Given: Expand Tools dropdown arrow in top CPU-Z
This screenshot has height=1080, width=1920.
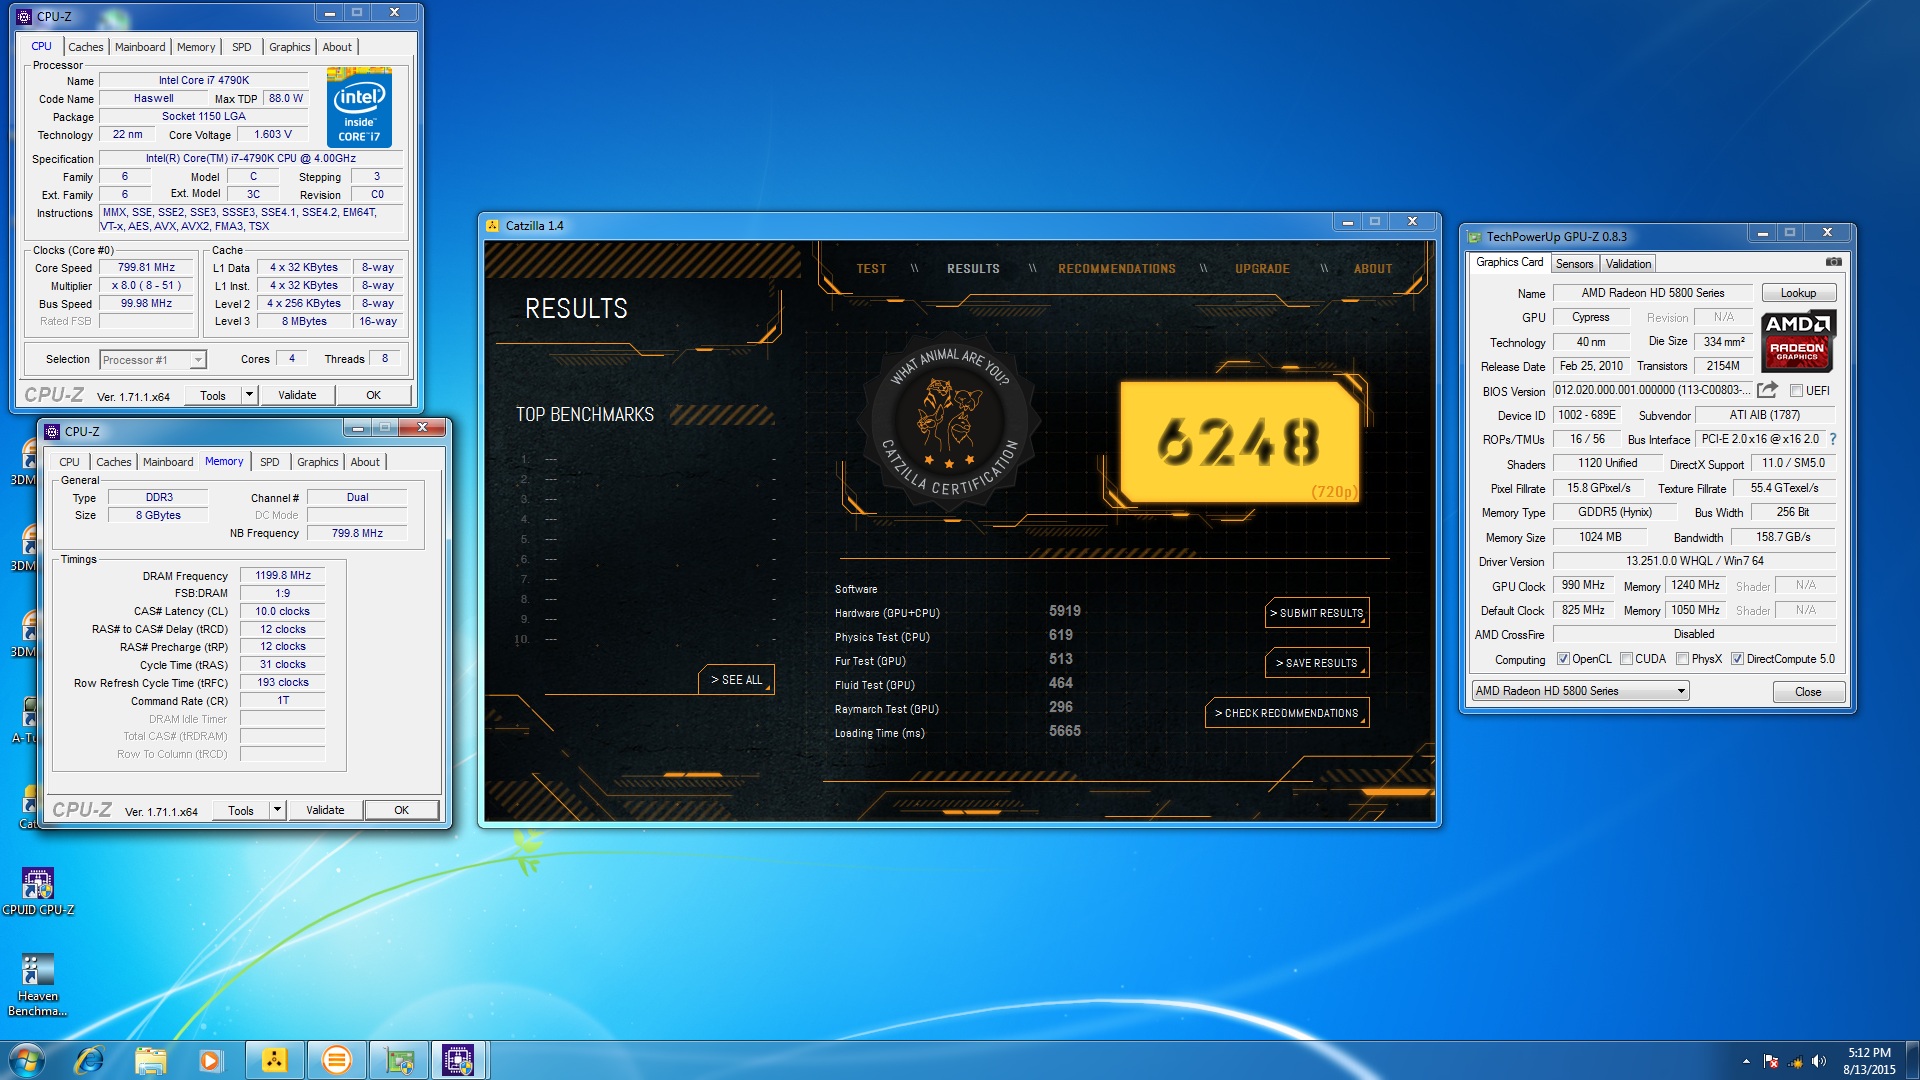Looking at the screenshot, I should click(x=249, y=395).
